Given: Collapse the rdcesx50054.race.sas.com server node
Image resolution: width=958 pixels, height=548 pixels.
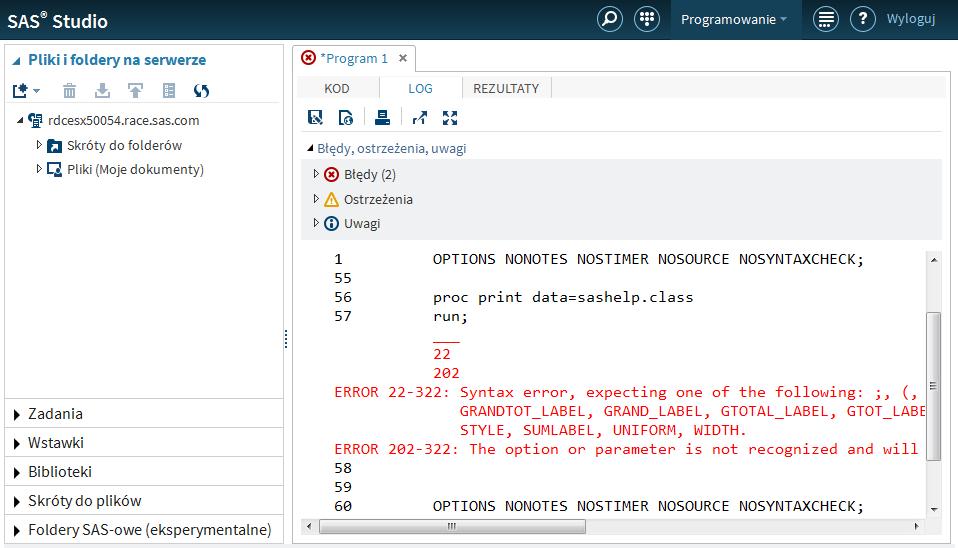Looking at the screenshot, I should [x=20, y=120].
